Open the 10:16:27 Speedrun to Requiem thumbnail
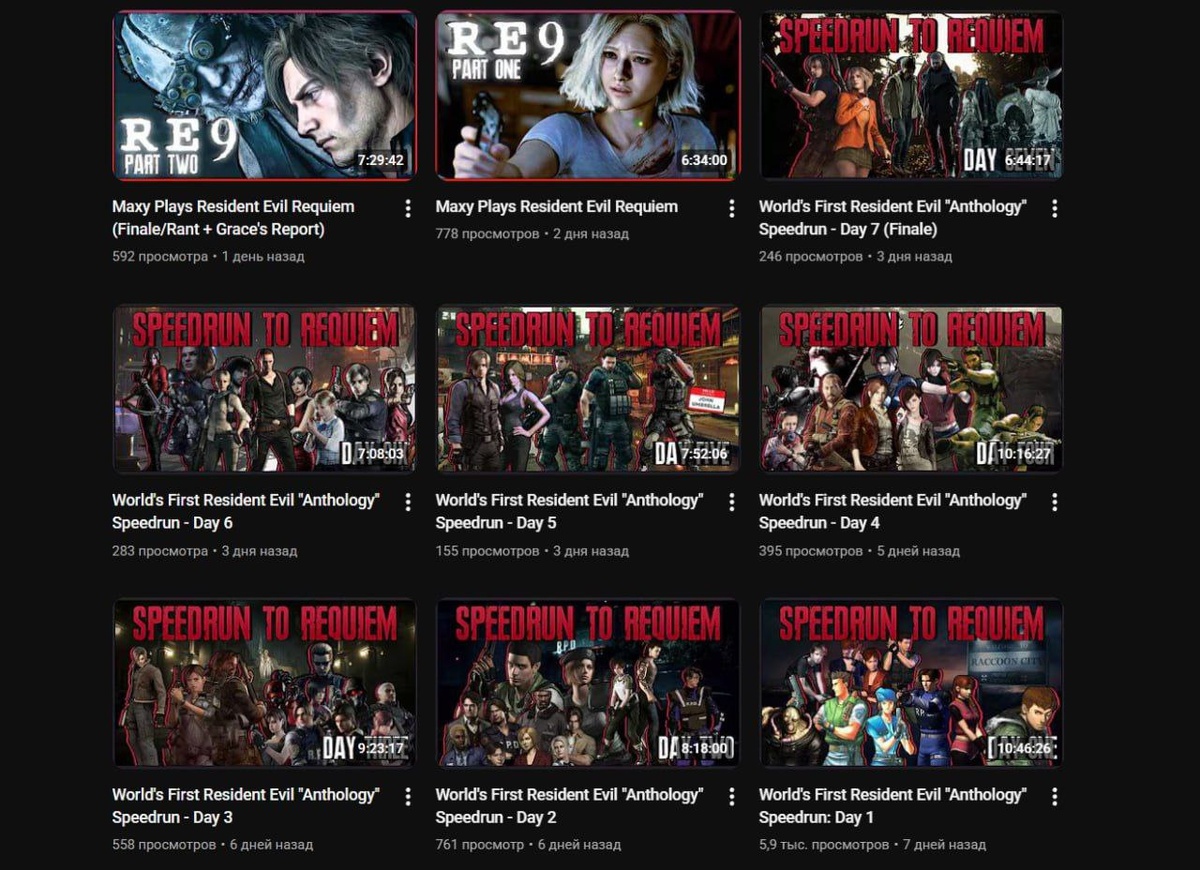Image resolution: width=1200 pixels, height=870 pixels. coord(911,388)
